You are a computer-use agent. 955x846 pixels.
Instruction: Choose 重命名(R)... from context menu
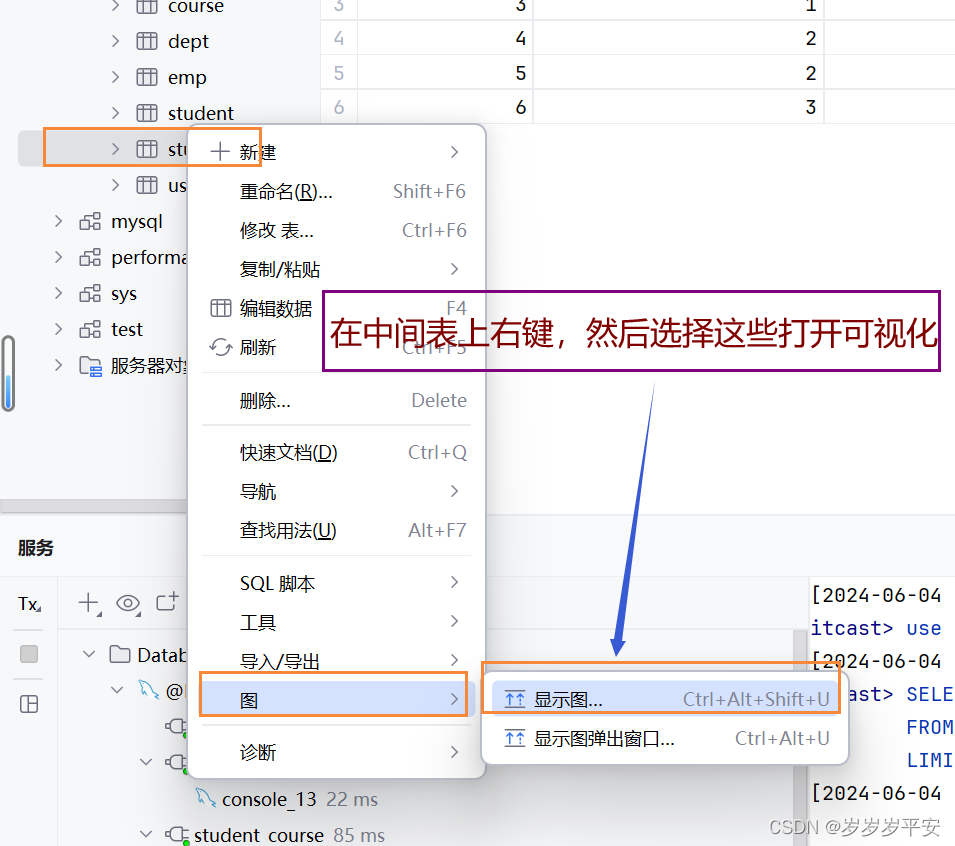pyautogui.click(x=336, y=192)
